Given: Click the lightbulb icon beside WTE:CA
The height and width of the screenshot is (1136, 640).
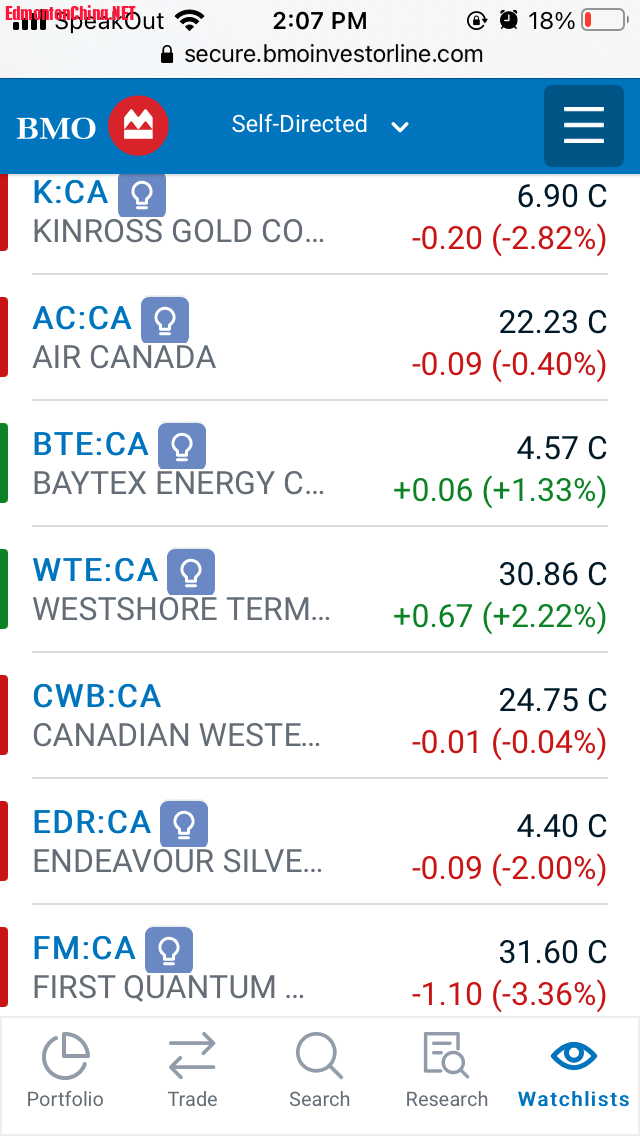Looking at the screenshot, I should 191,572.
